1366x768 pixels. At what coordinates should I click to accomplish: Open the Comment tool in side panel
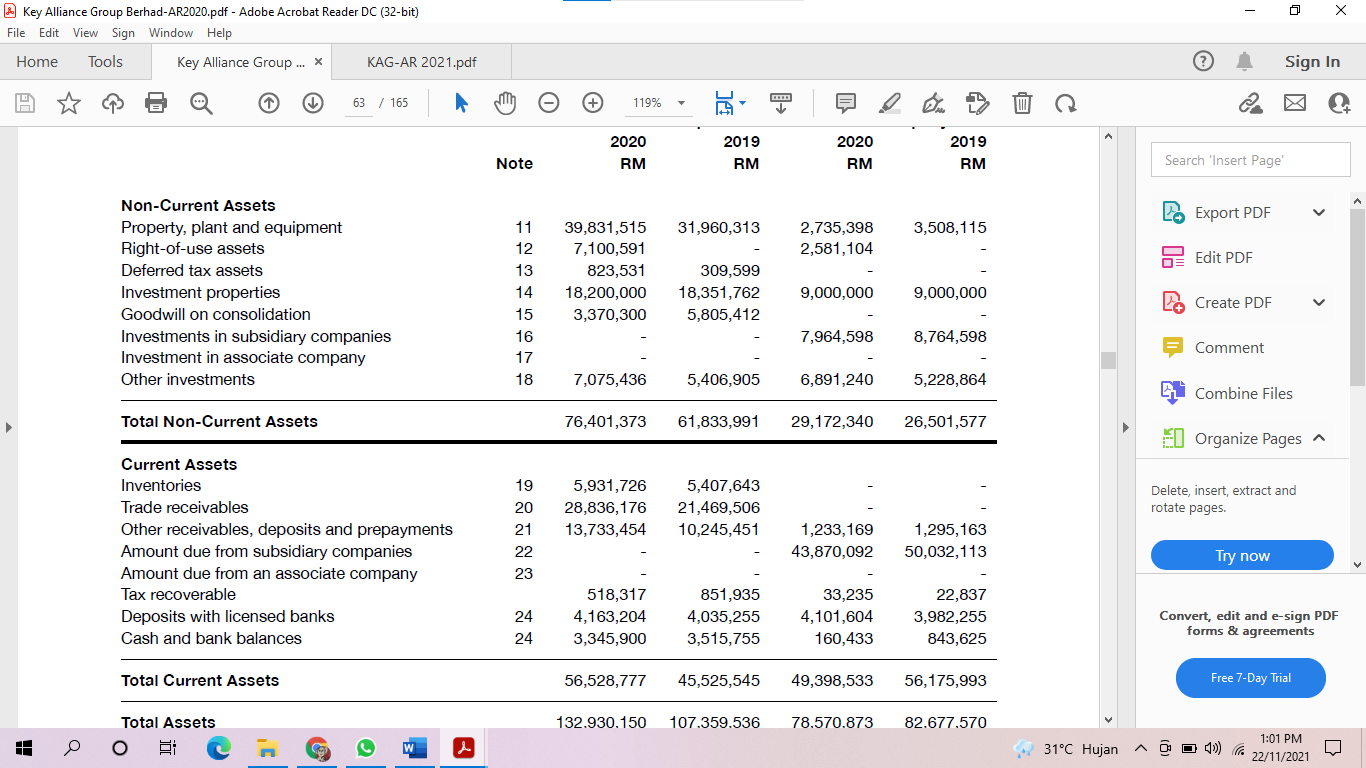[1212, 347]
